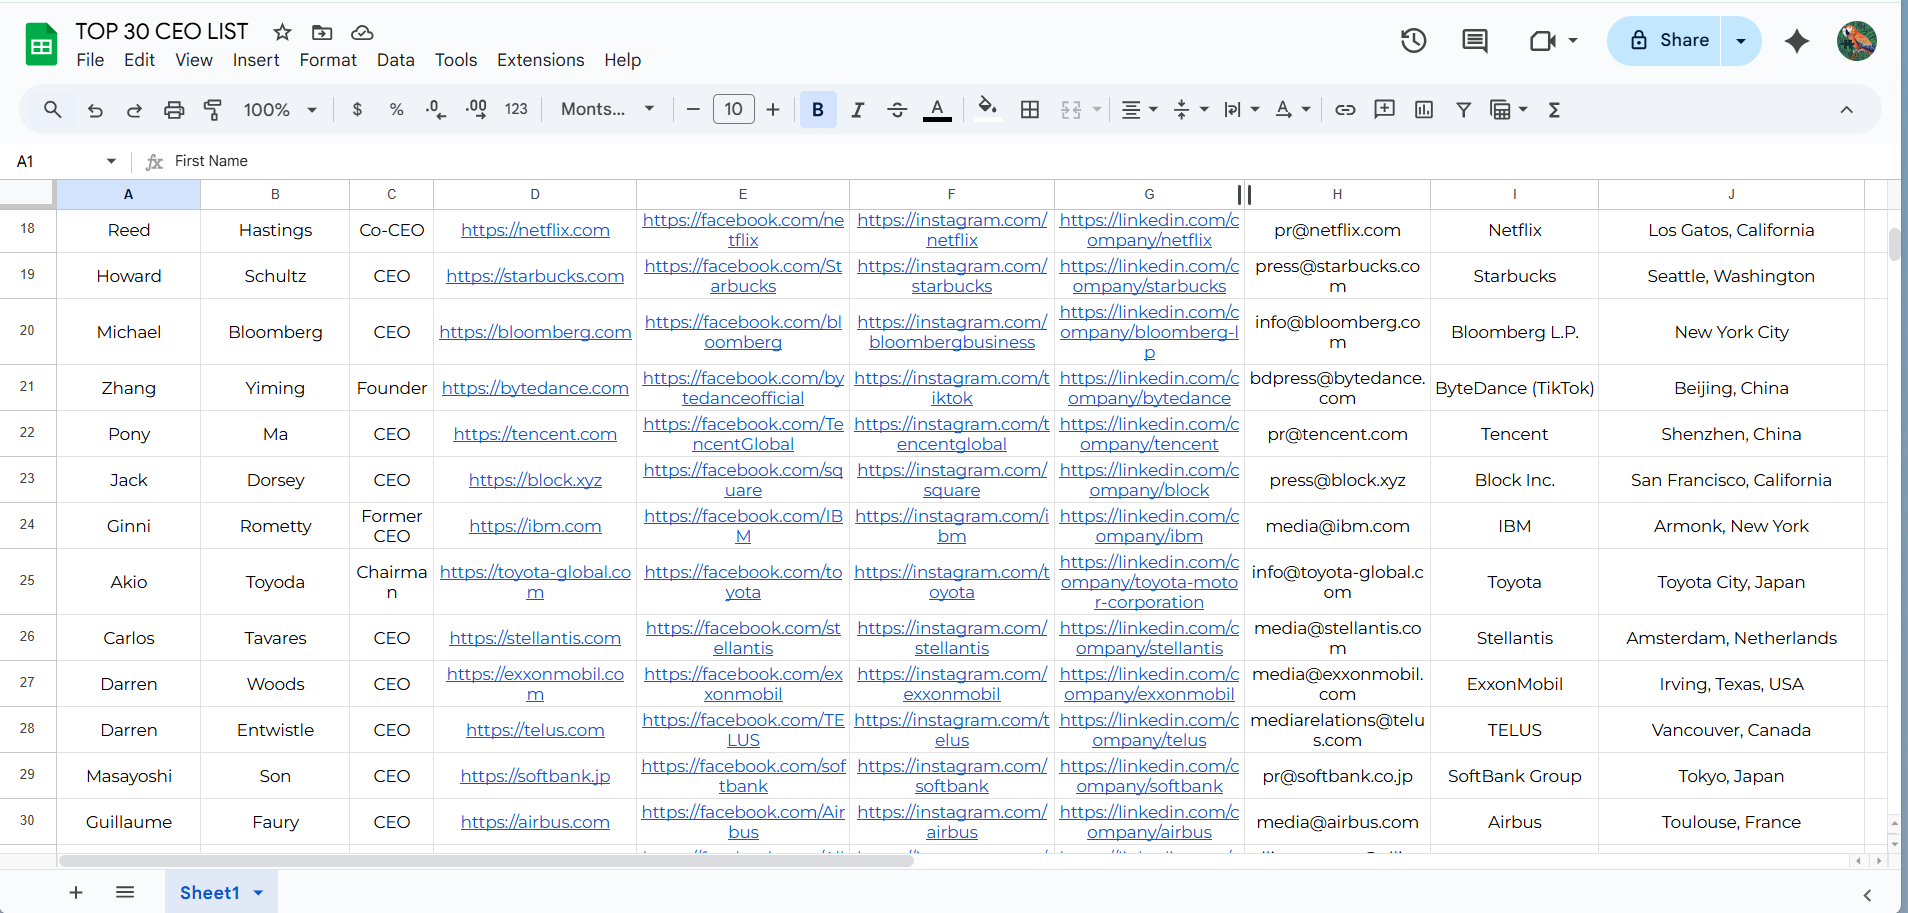Open the 123 number format menu
This screenshot has height=913, width=1908.
click(x=516, y=110)
